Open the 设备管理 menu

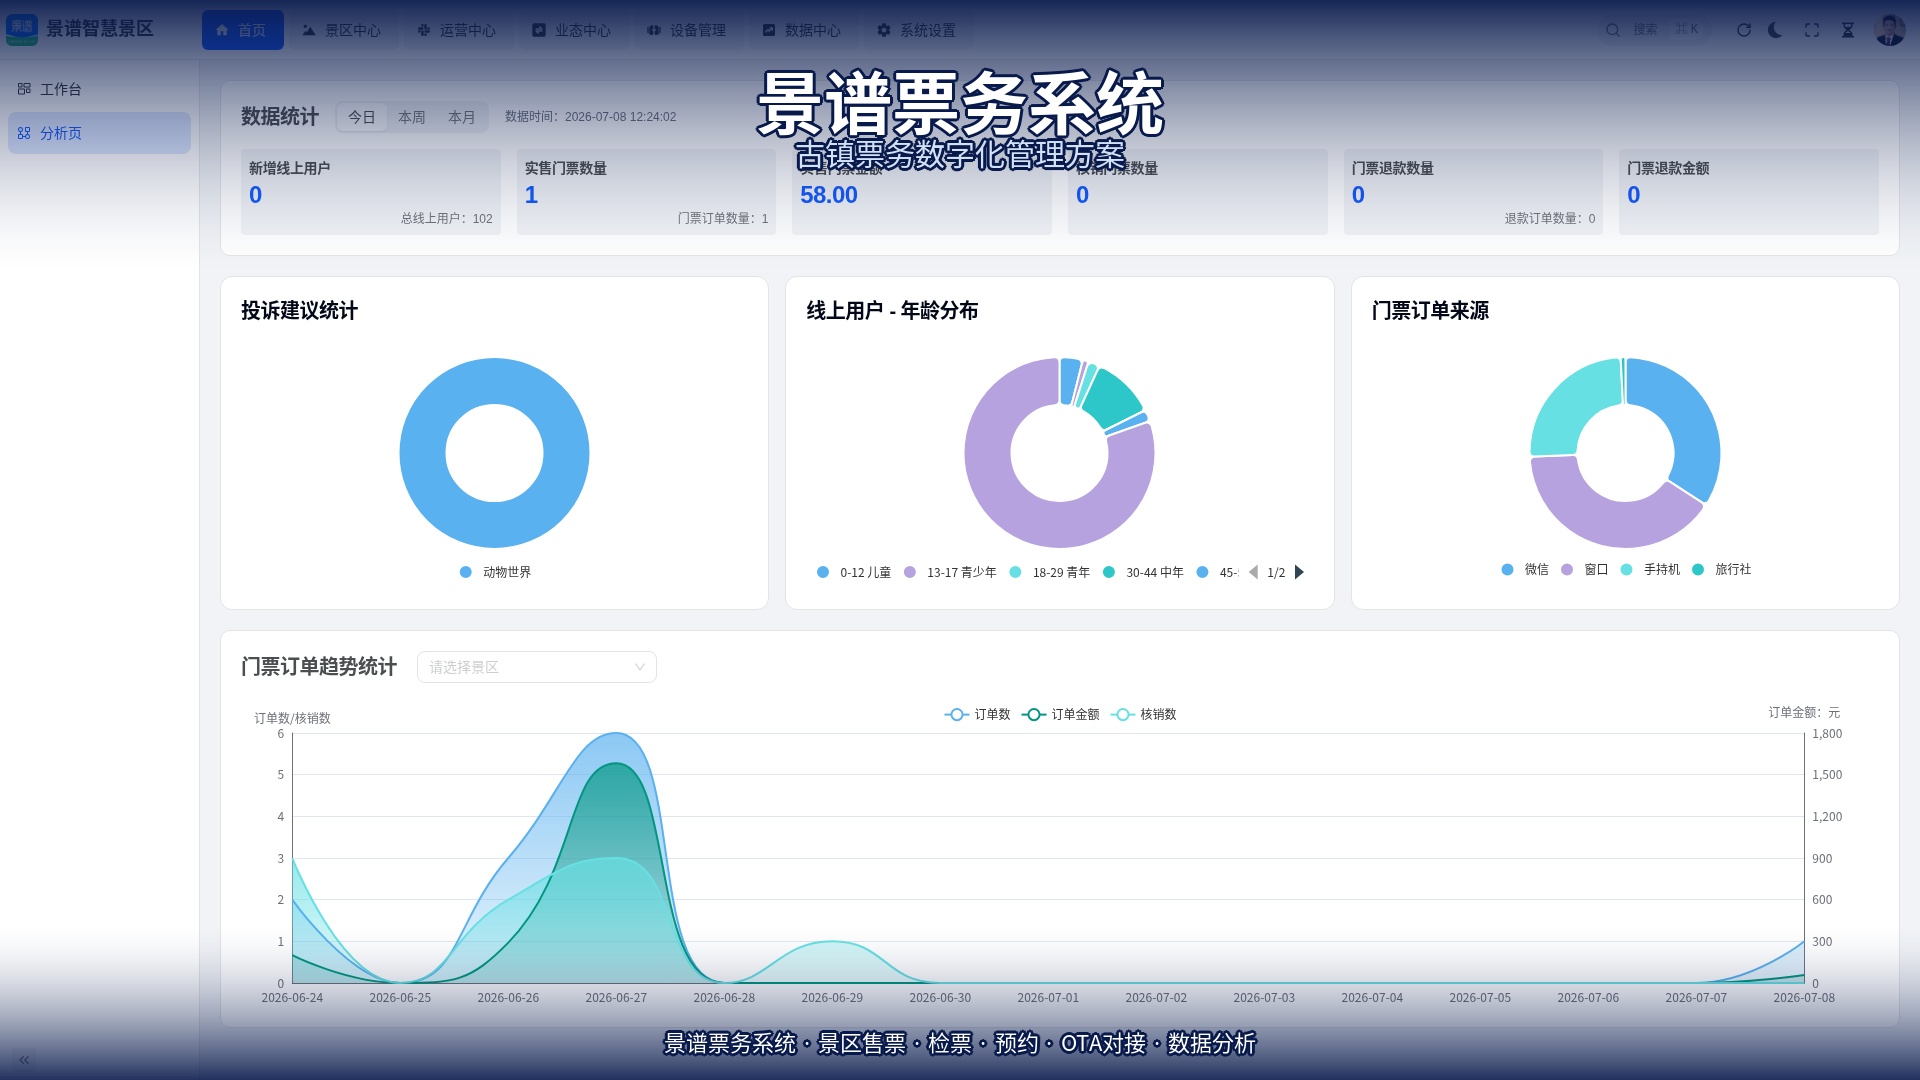(x=687, y=30)
